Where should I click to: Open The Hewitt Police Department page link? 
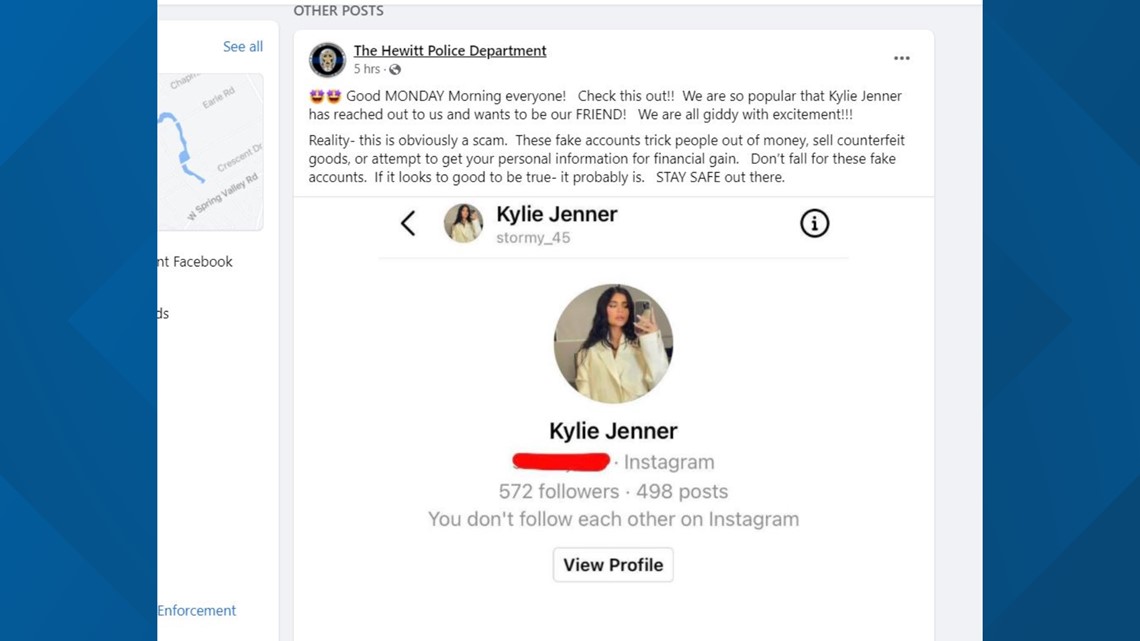point(450,50)
